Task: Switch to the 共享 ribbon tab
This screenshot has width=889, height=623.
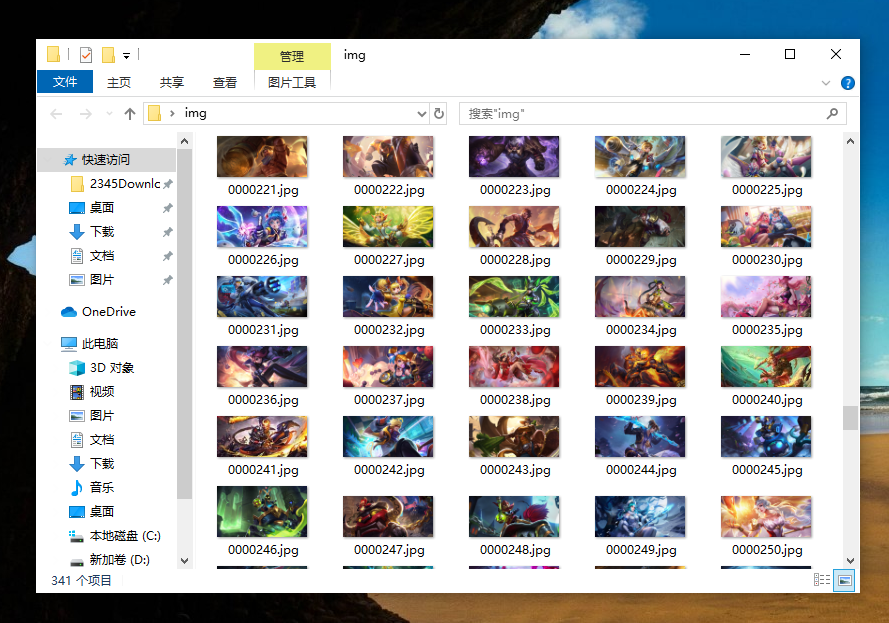Action: [x=171, y=83]
